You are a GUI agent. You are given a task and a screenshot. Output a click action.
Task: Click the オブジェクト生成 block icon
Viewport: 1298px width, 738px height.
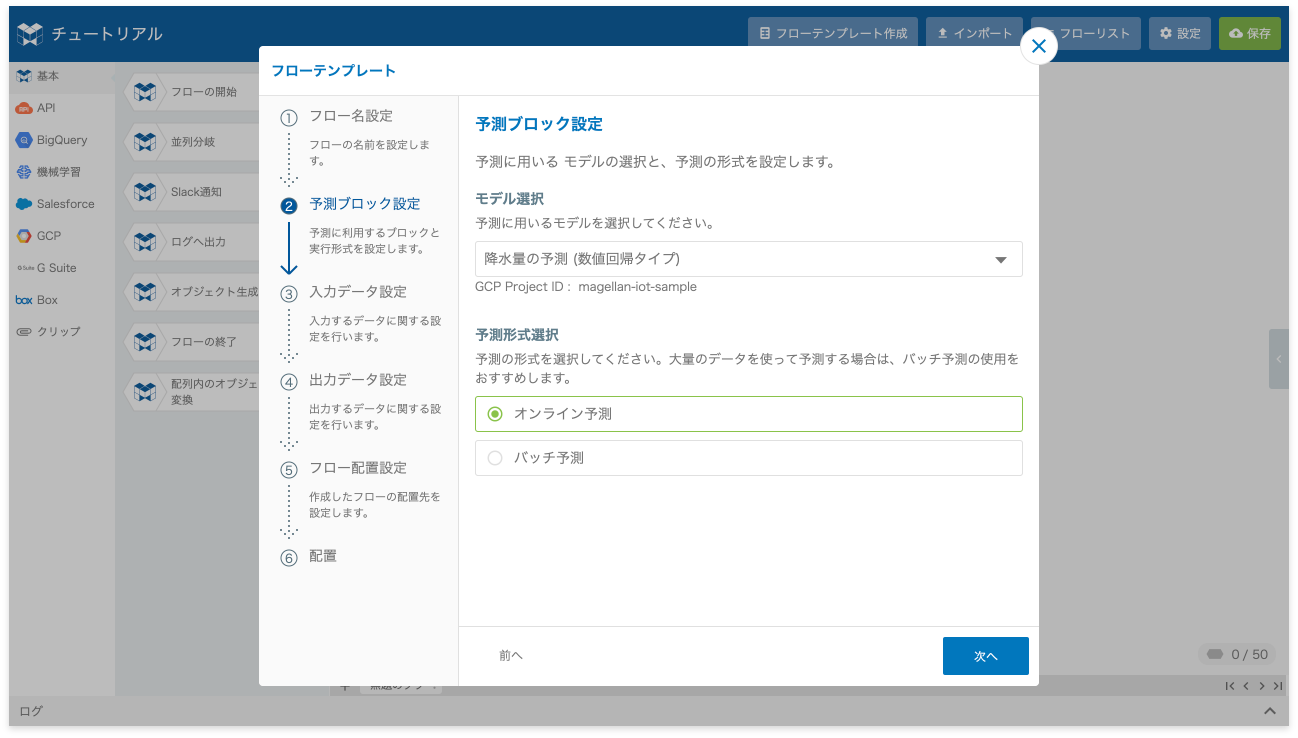pyautogui.click(x=146, y=292)
